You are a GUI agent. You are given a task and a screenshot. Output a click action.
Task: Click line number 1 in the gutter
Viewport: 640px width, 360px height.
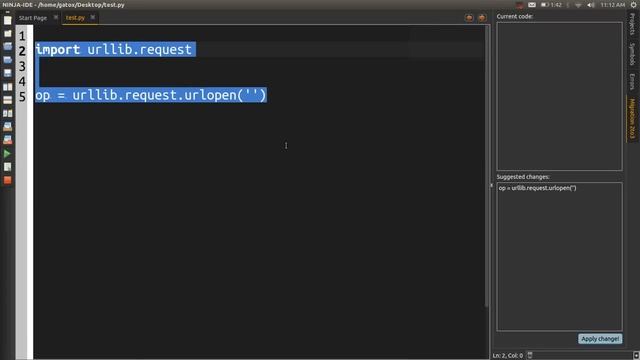pos(22,36)
